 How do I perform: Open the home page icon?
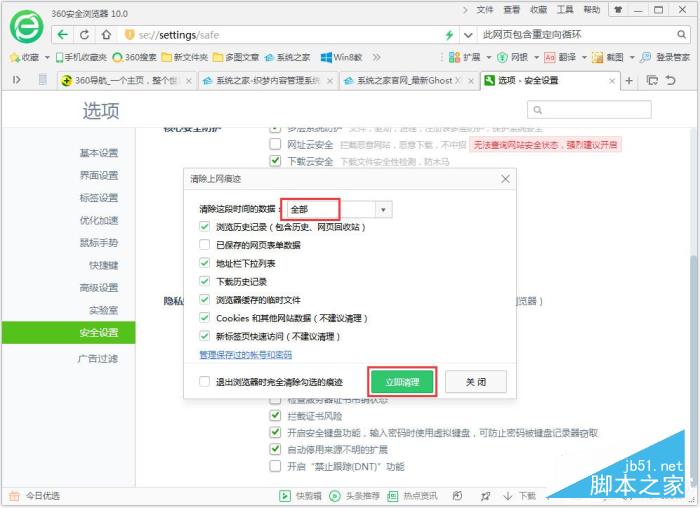(106, 34)
